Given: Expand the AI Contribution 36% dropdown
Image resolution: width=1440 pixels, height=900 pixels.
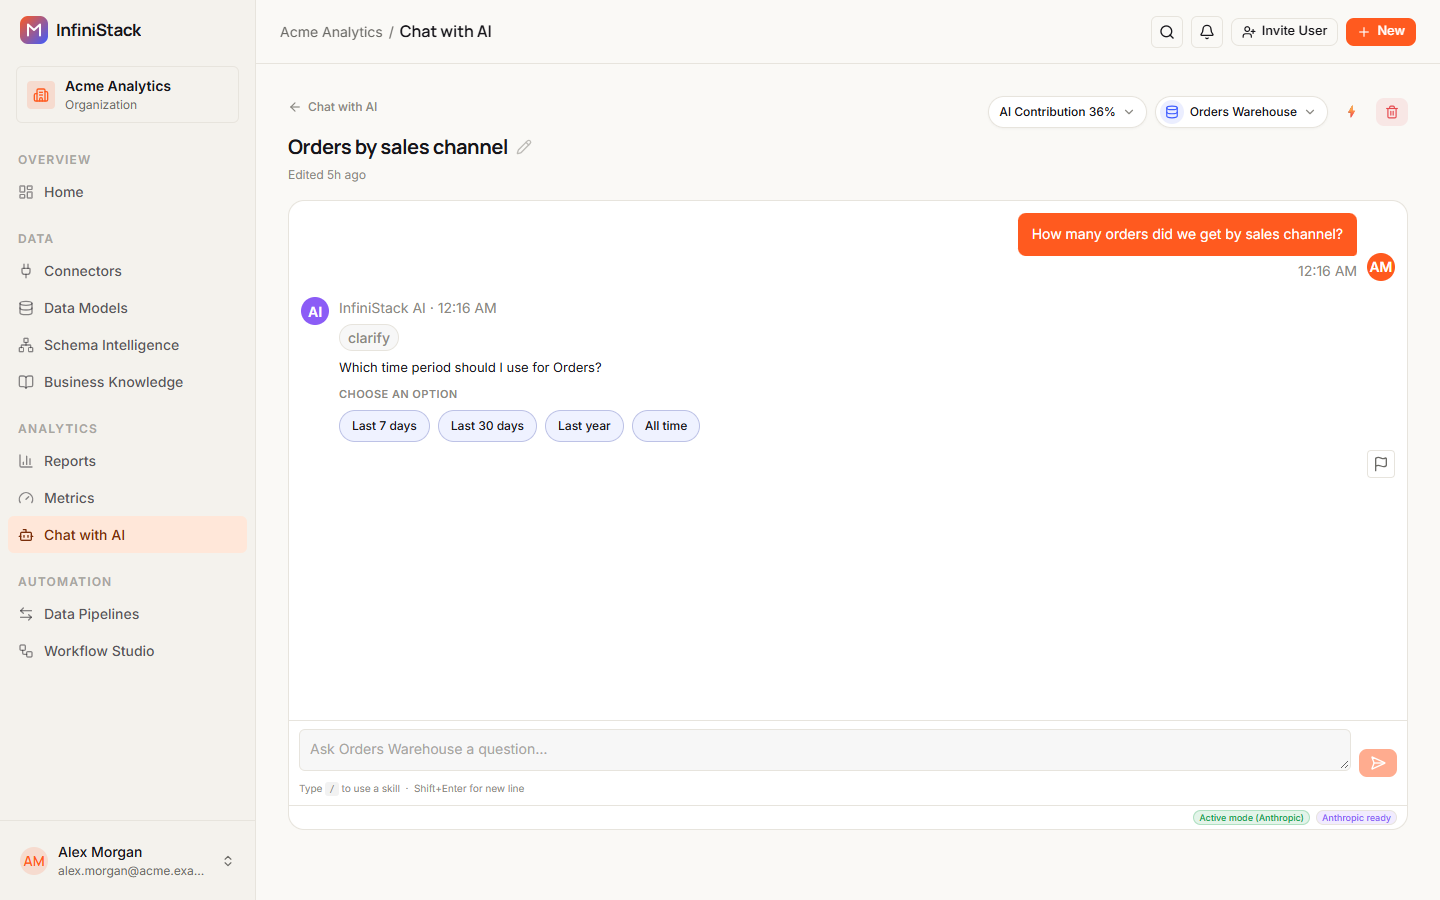Looking at the screenshot, I should coord(1067,112).
